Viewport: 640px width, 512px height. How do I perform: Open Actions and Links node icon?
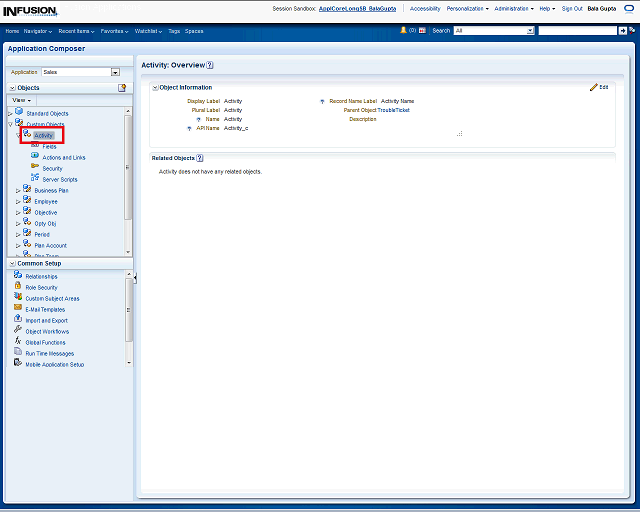pos(35,157)
